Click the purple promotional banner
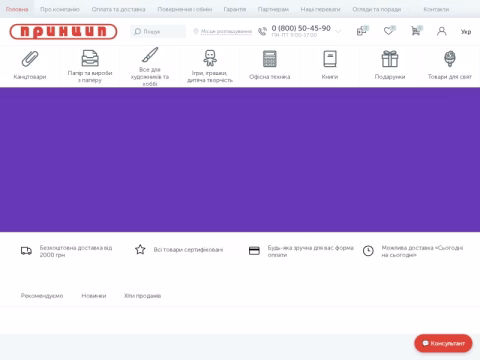This screenshot has height=360, width=480. click(x=240, y=160)
